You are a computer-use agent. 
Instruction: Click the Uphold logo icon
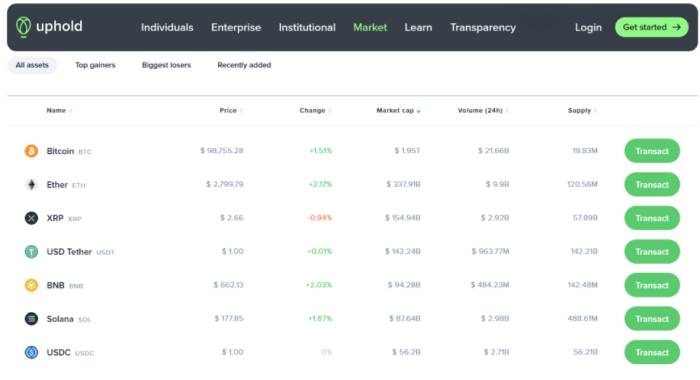[x=23, y=27]
